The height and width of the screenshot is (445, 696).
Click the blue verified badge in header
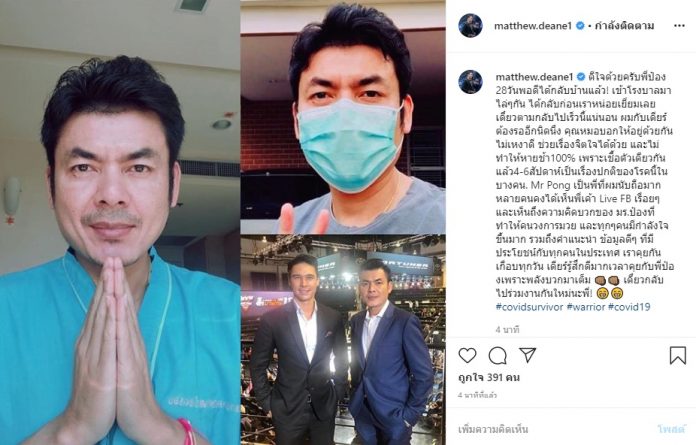tap(580, 26)
